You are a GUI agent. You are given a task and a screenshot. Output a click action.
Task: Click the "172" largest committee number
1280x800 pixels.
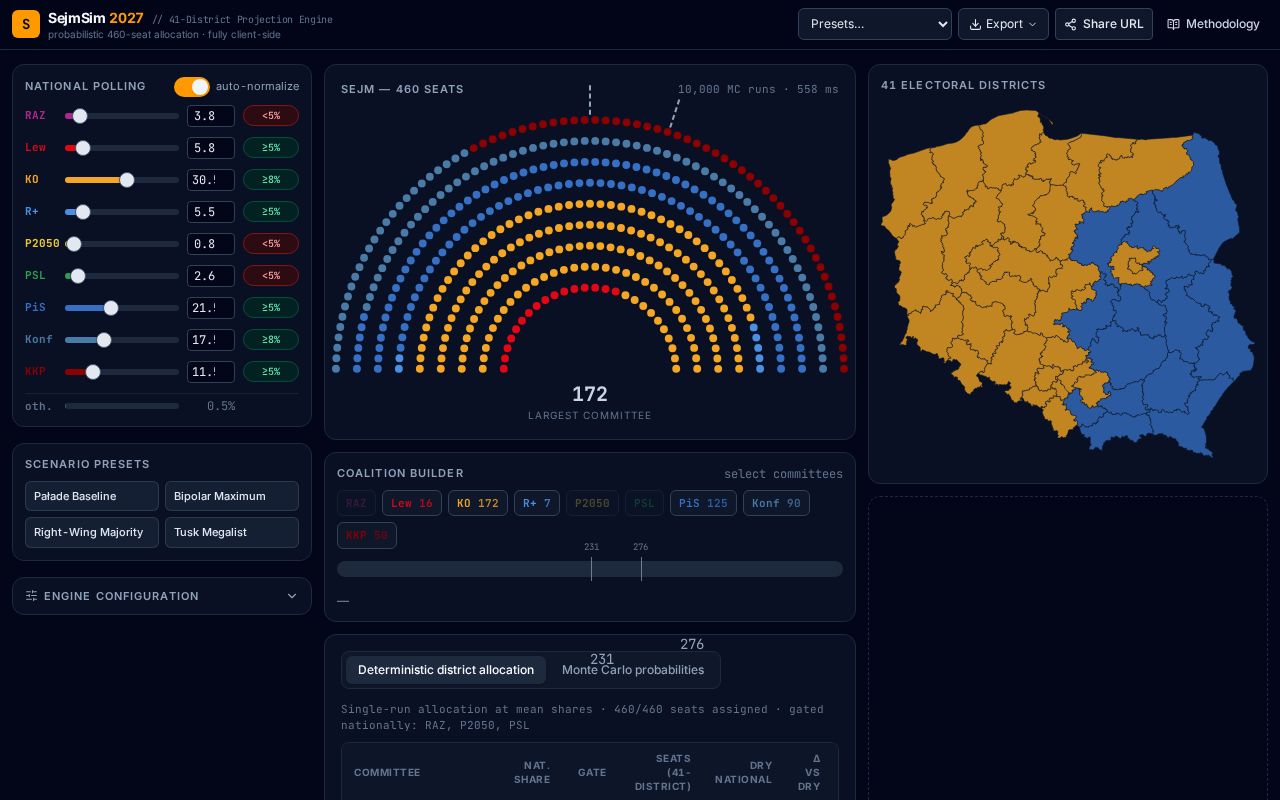590,394
